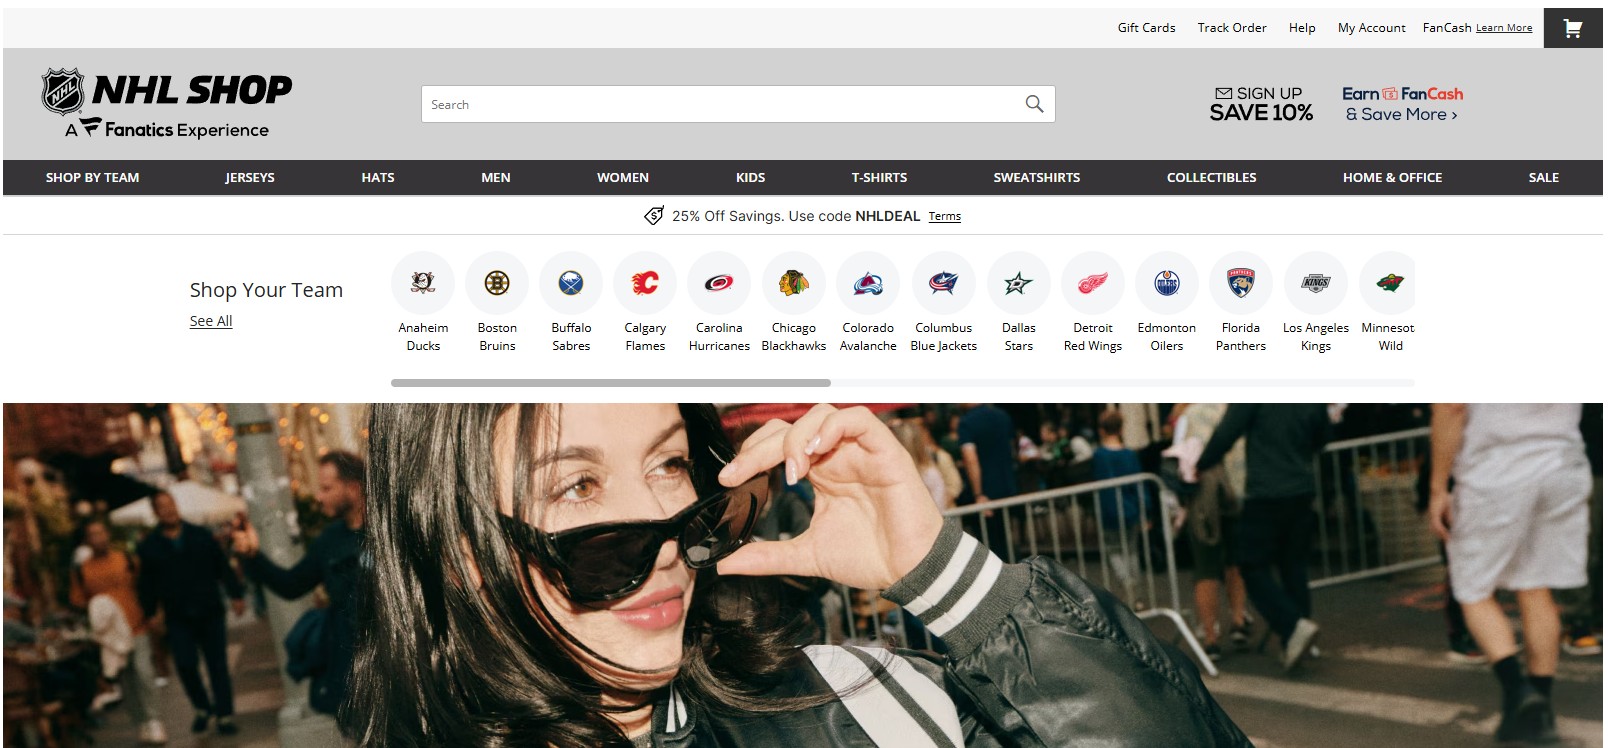Click the discount price tag icon
This screenshot has width=1608, height=748.
pos(654,215)
